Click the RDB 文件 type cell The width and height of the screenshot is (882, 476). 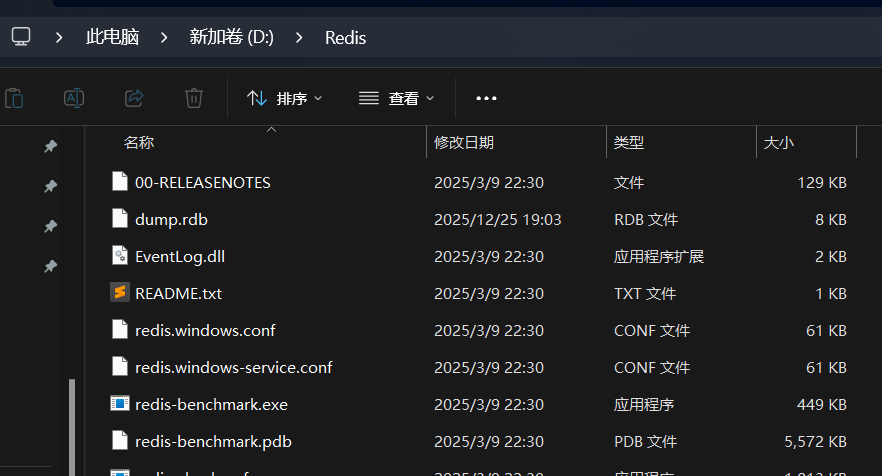point(646,220)
